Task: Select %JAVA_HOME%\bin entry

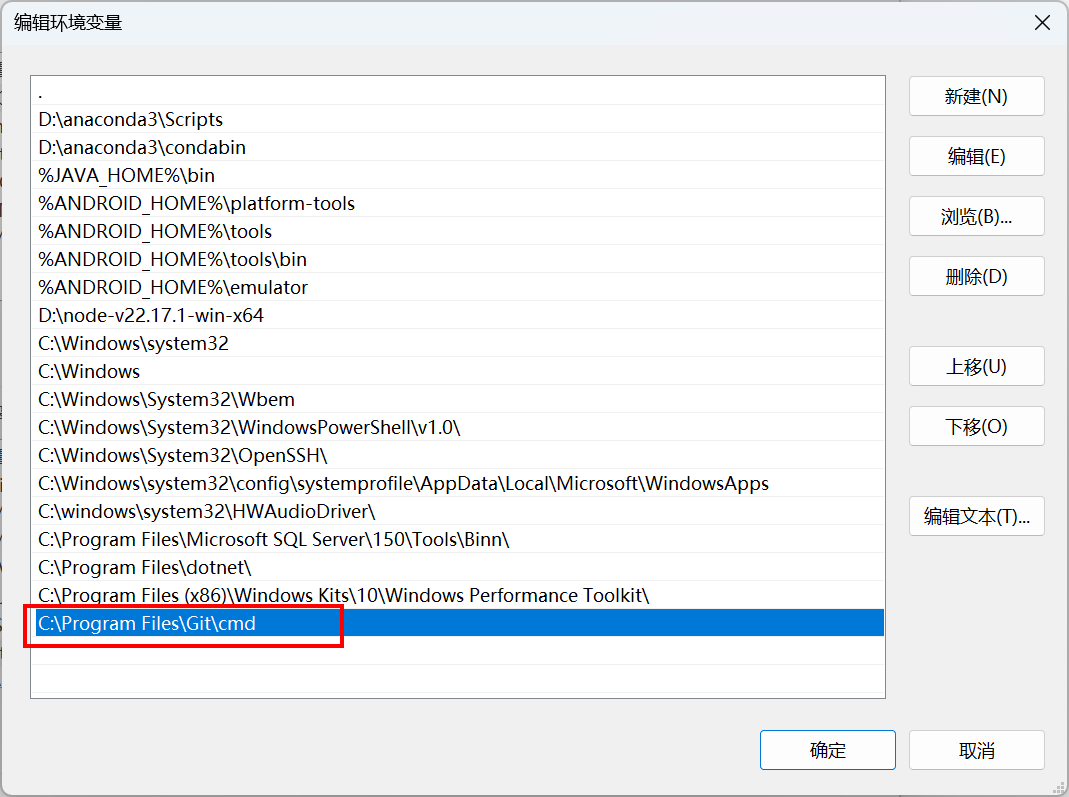Action: (457, 175)
